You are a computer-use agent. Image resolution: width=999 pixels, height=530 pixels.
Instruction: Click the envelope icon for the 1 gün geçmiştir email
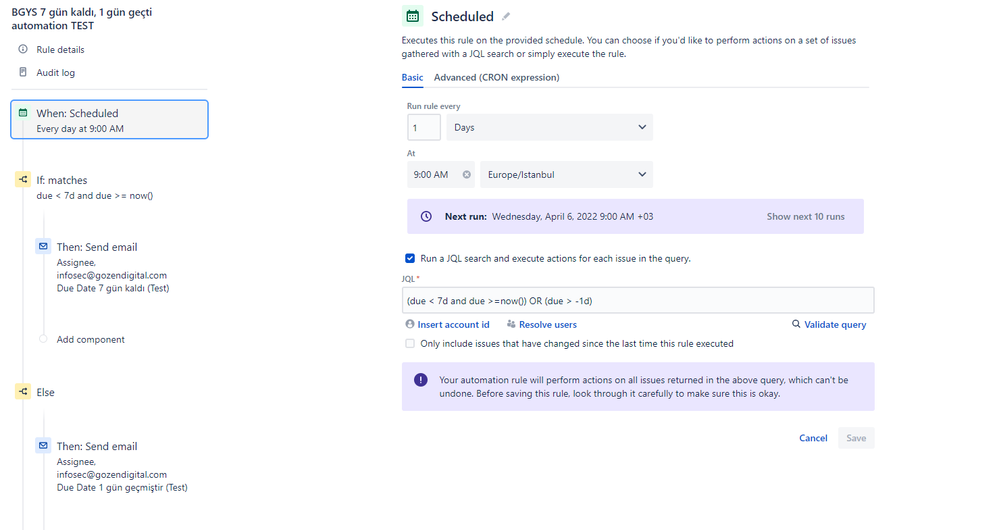coord(43,445)
